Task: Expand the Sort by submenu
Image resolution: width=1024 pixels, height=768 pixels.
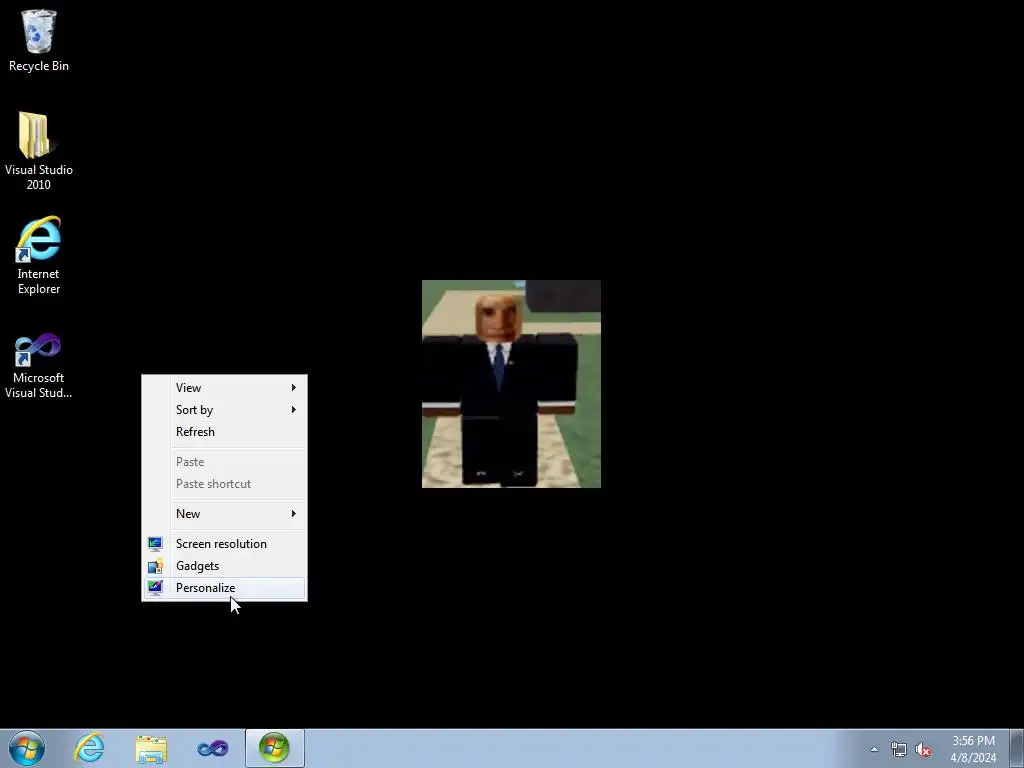Action: (x=224, y=410)
